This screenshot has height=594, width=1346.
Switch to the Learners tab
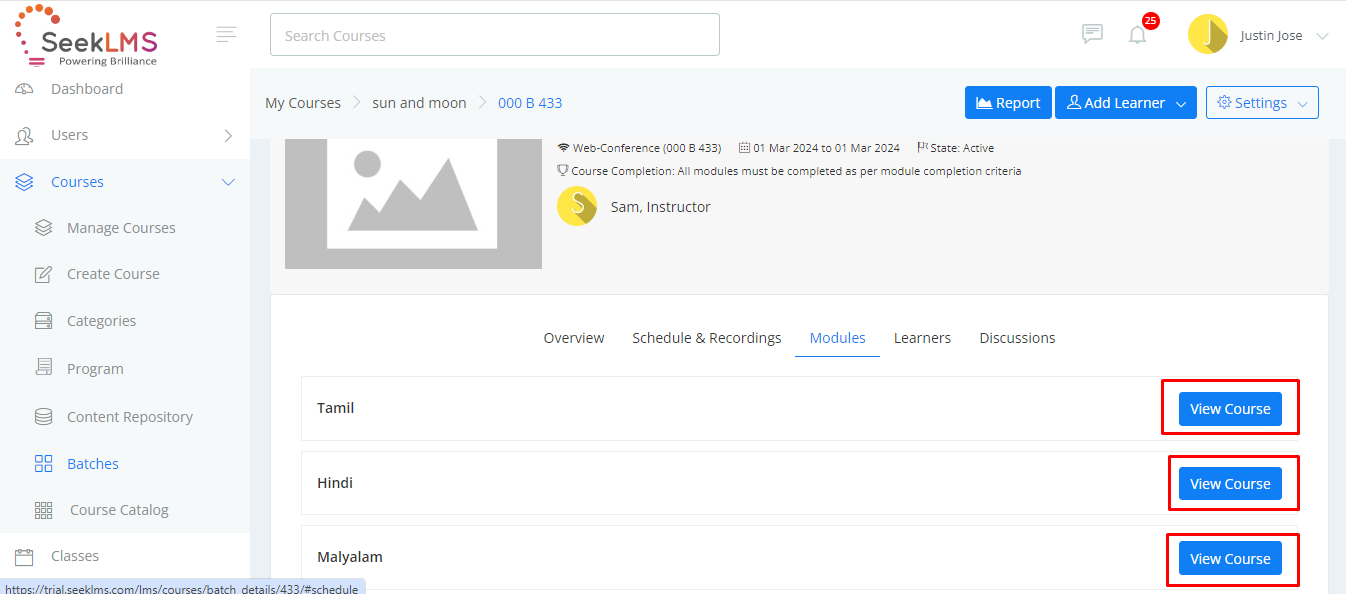922,338
